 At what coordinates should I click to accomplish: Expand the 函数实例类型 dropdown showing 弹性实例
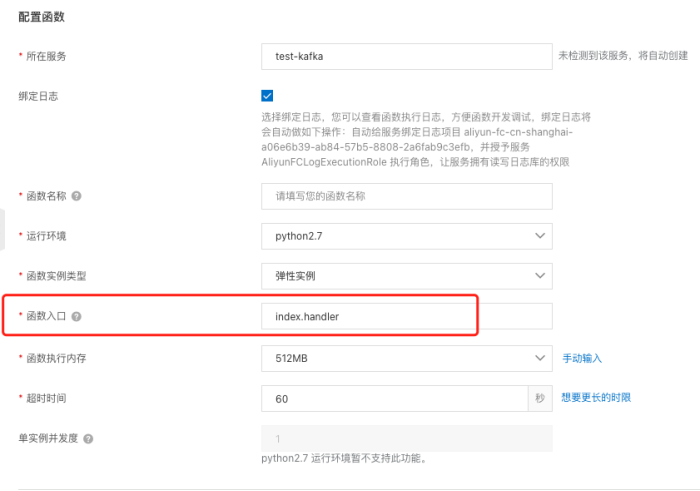(x=406, y=276)
